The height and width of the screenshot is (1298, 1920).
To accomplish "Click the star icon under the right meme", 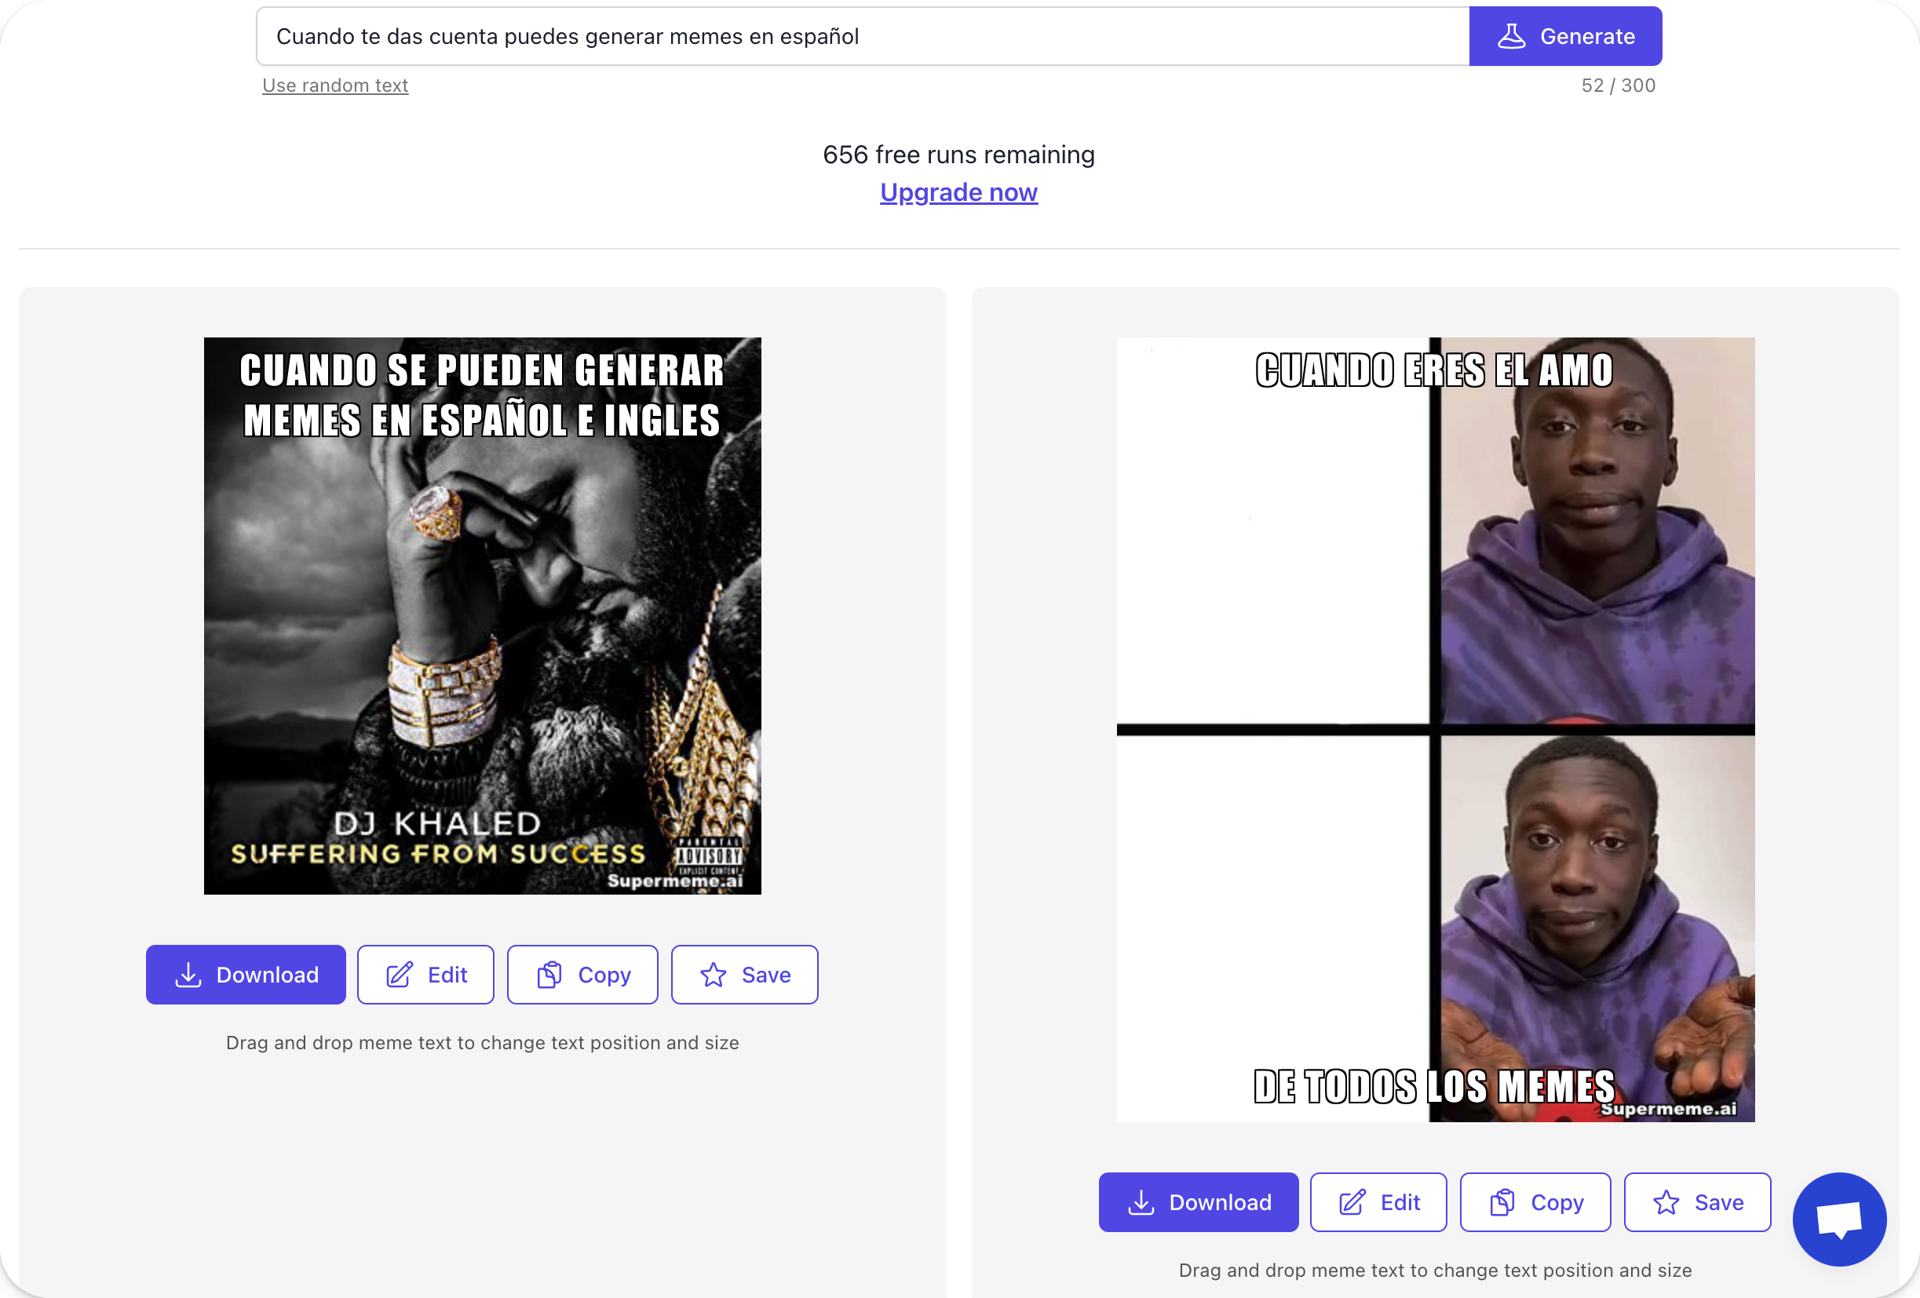I will 1666,1202.
